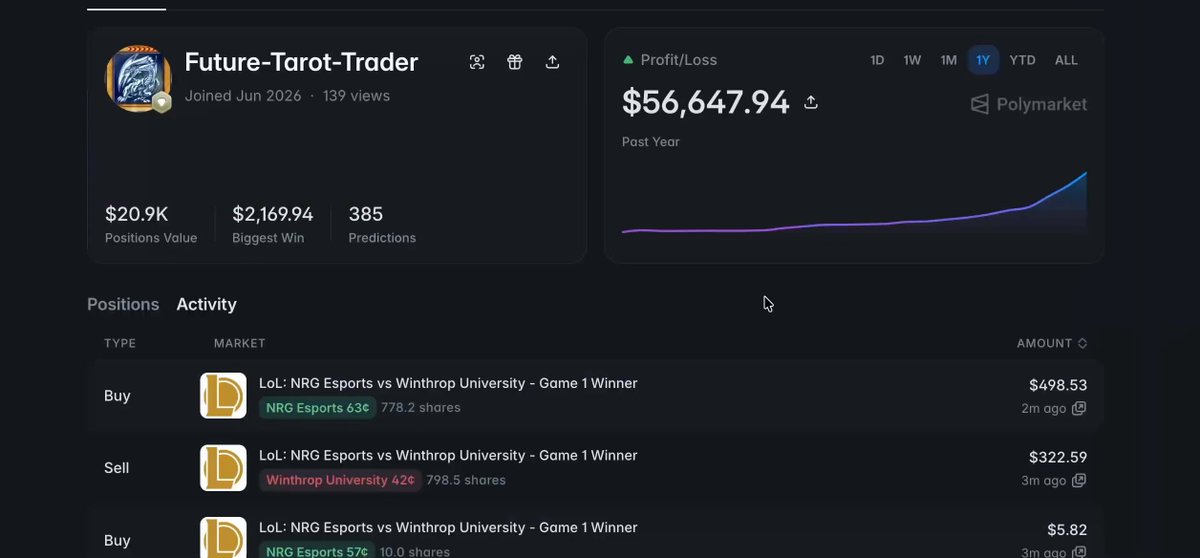The width and height of the screenshot is (1200, 558).
Task: Open the Activity tab
Action: 206,304
